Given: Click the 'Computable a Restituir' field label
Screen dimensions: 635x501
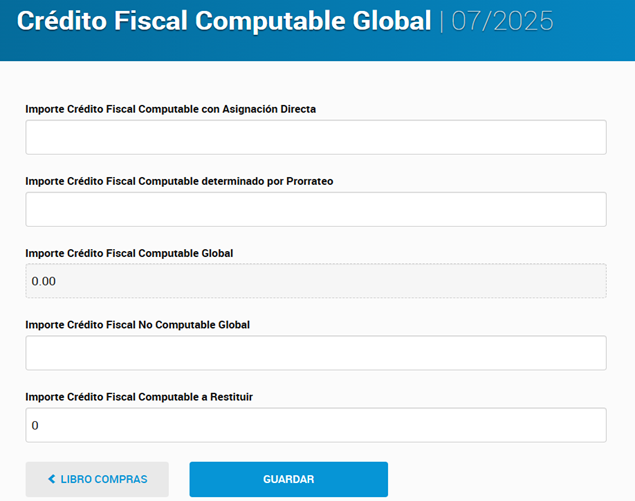Looking at the screenshot, I should pyautogui.click(x=139, y=397).
